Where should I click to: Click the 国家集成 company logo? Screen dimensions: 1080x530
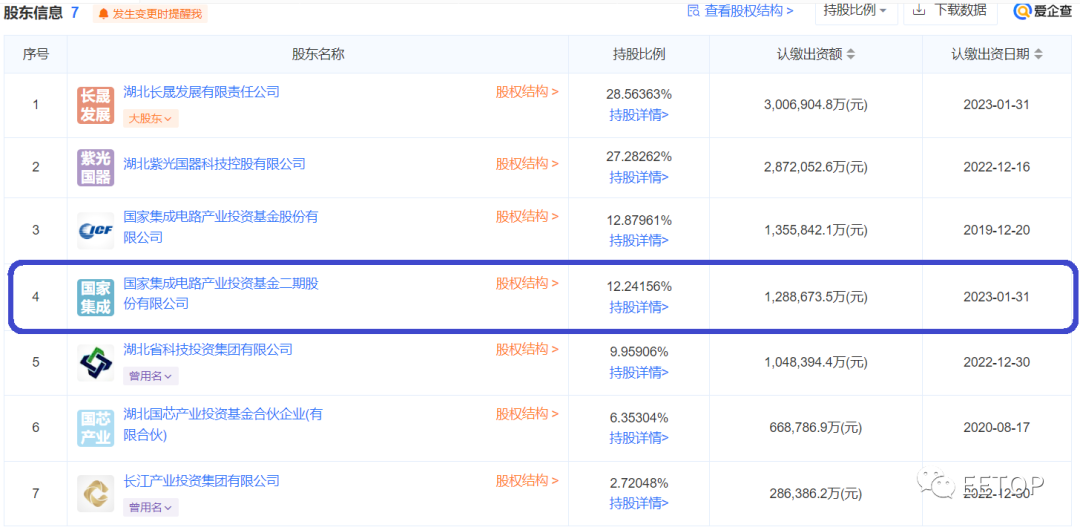tap(95, 297)
